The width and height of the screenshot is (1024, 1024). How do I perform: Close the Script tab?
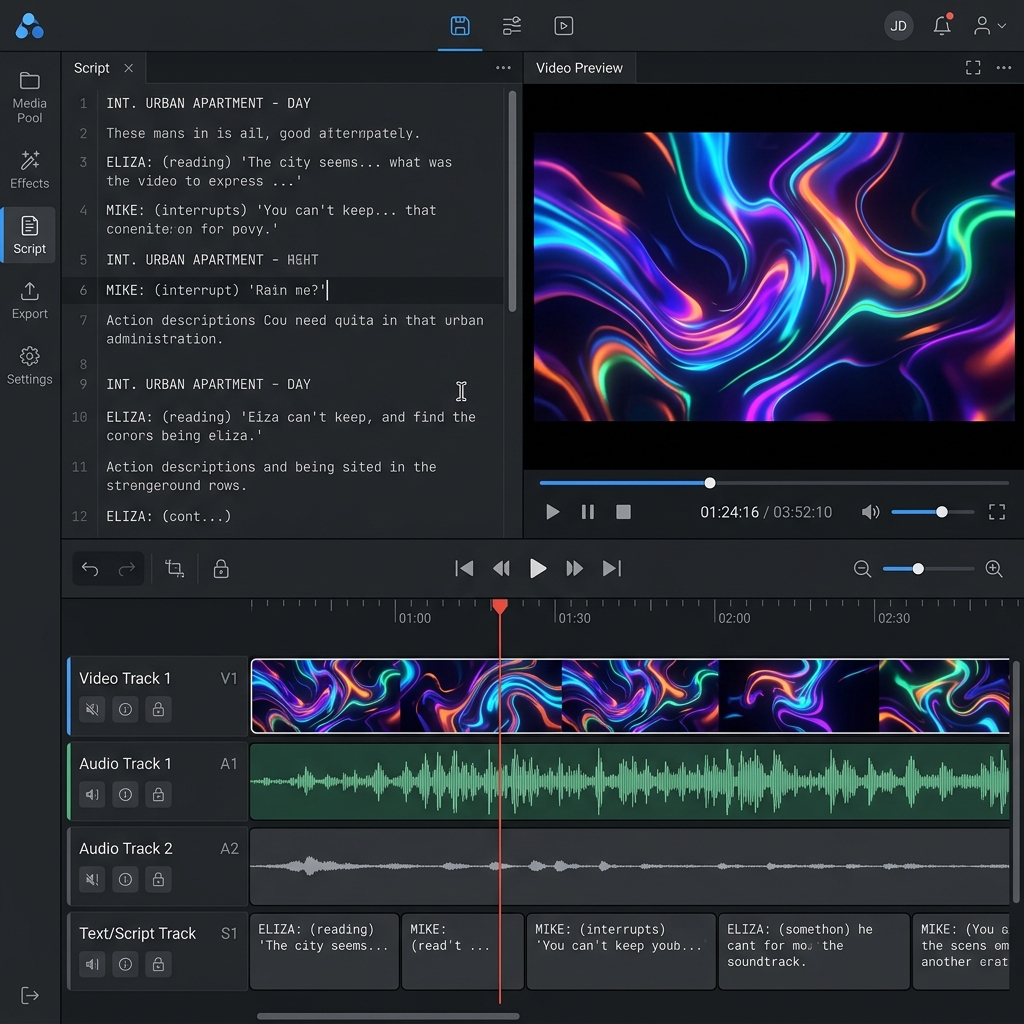click(x=129, y=68)
